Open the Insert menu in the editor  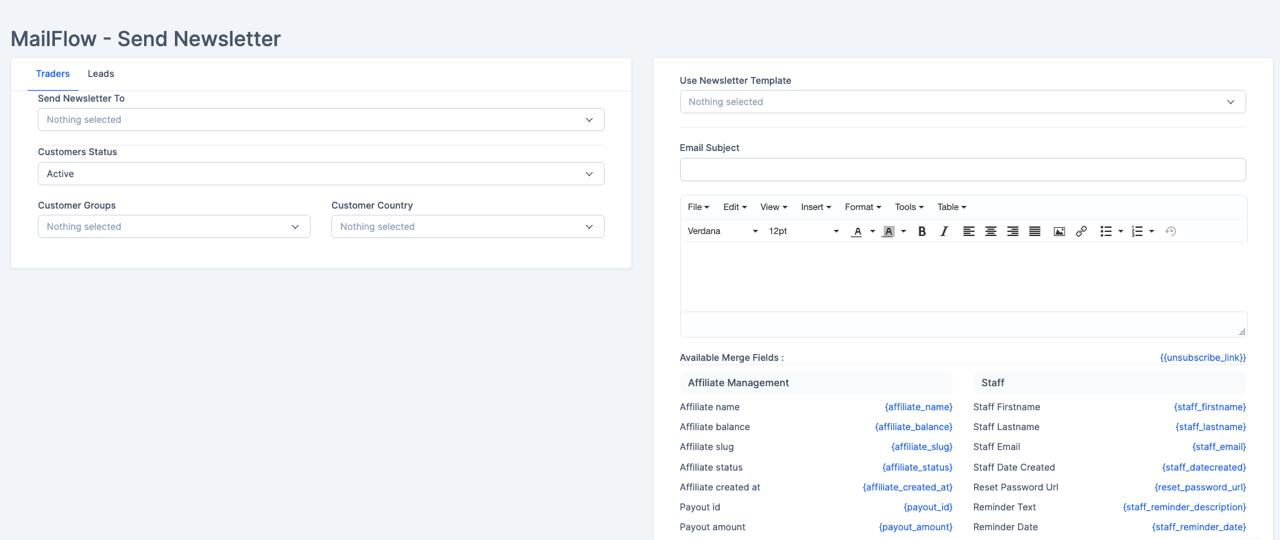pos(815,207)
